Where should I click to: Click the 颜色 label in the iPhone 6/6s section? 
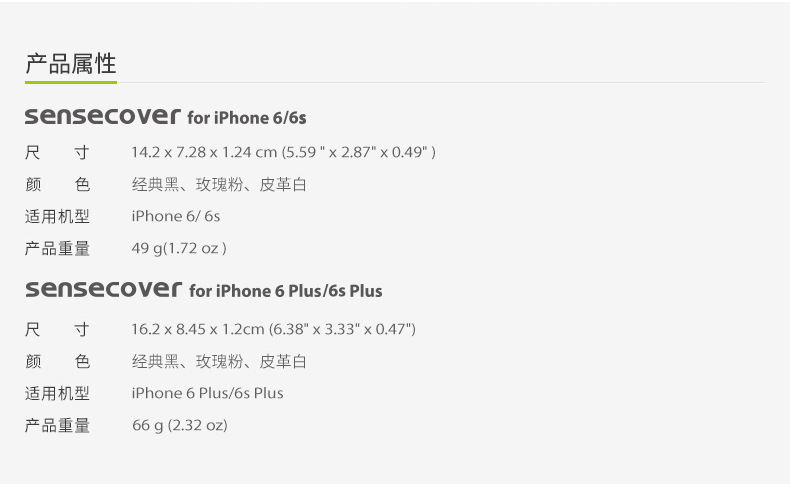tap(57, 185)
